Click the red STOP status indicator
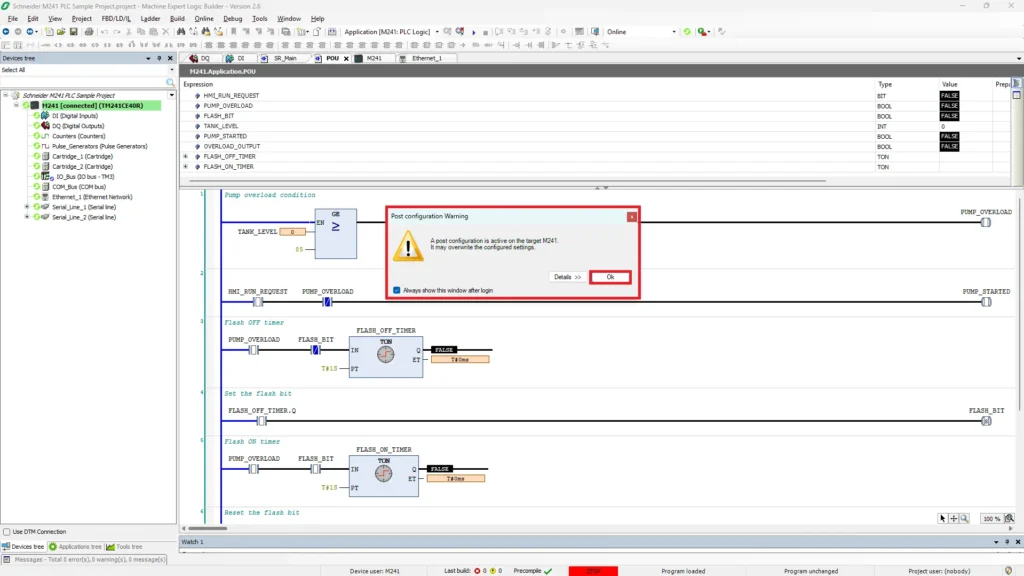This screenshot has height=576, width=1024. tap(593, 571)
